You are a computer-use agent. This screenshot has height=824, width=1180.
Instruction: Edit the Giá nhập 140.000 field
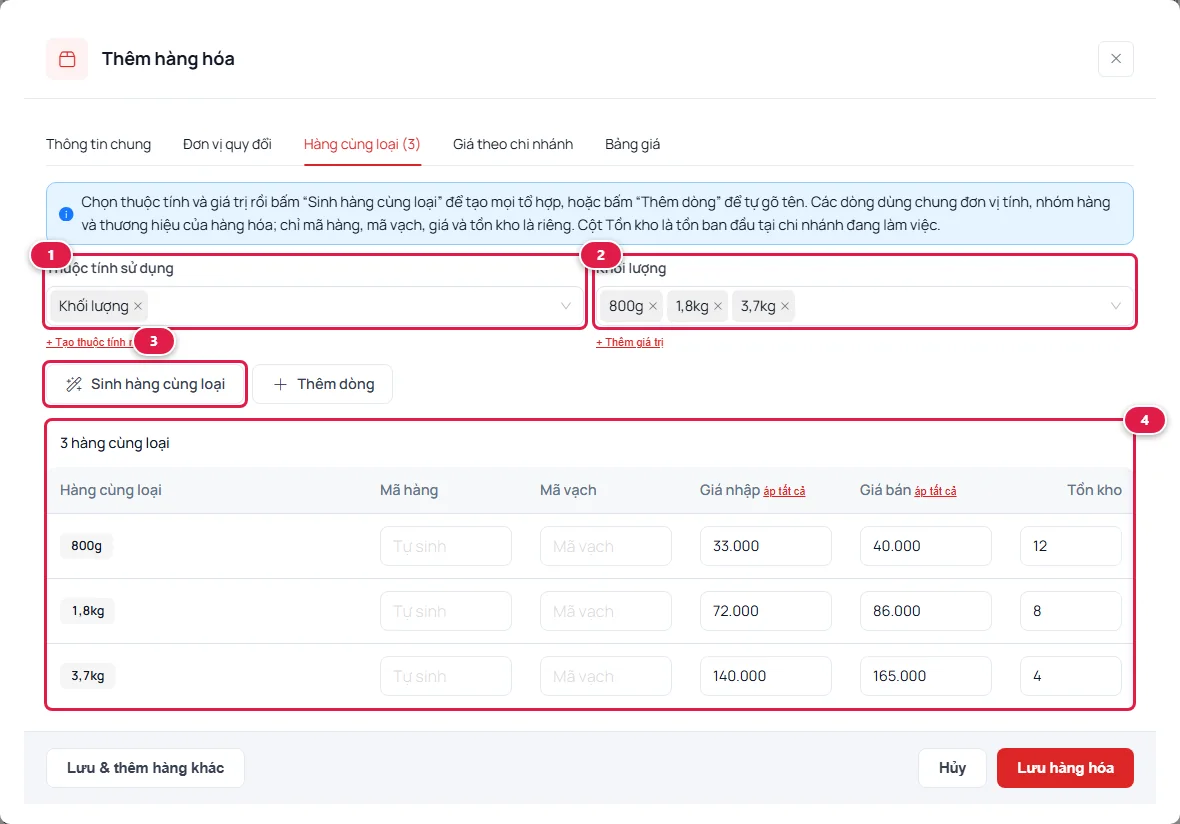click(x=766, y=676)
